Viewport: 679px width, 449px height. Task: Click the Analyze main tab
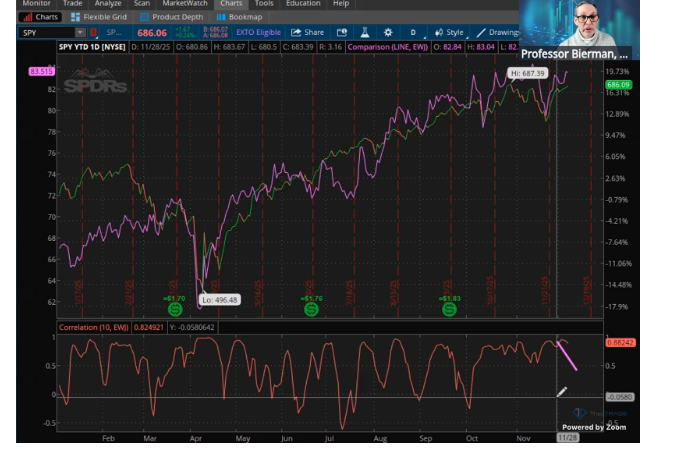(107, 4)
